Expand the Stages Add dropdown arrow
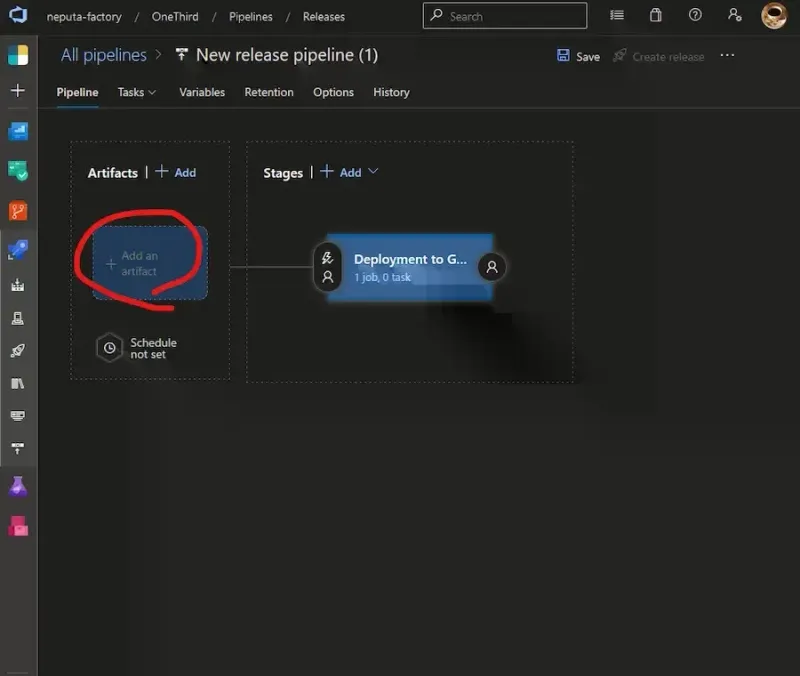 point(373,172)
